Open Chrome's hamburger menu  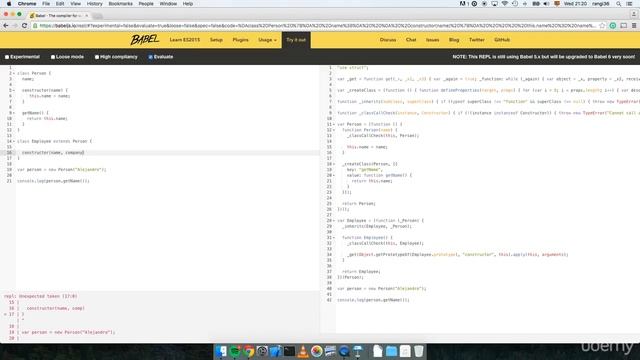point(634,25)
